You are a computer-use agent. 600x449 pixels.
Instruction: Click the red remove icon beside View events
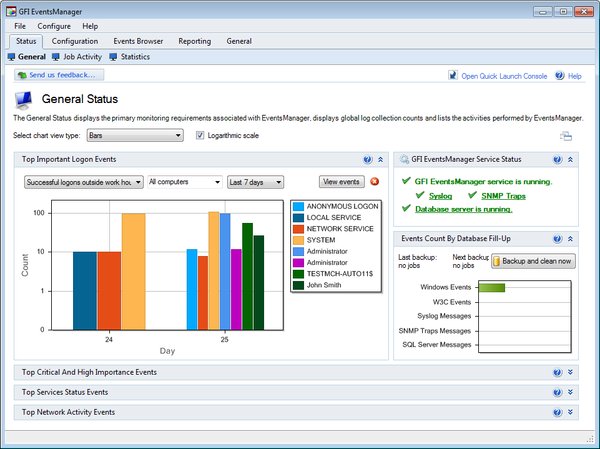(375, 181)
